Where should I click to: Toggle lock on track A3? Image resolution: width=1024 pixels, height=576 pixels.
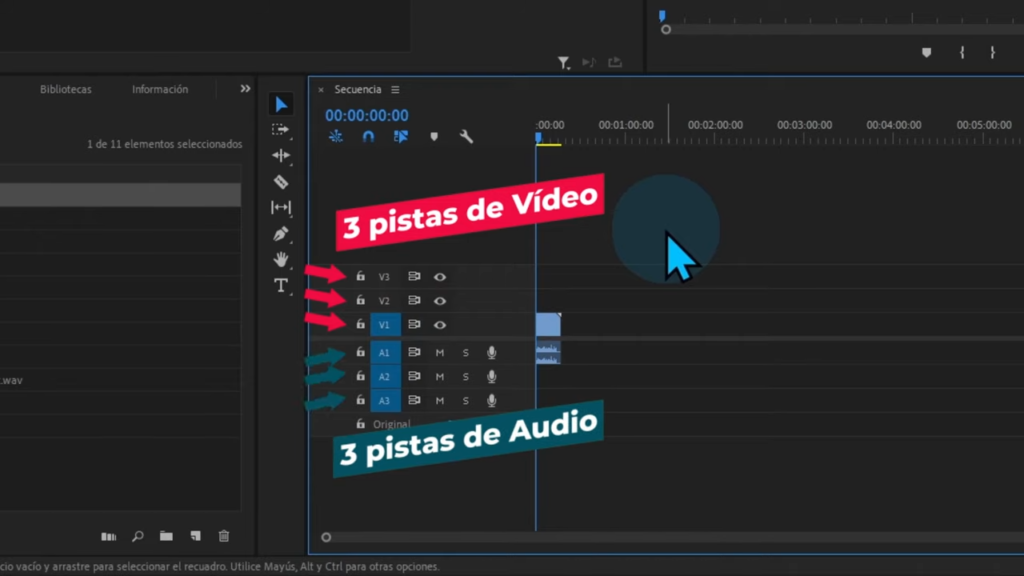click(x=360, y=400)
